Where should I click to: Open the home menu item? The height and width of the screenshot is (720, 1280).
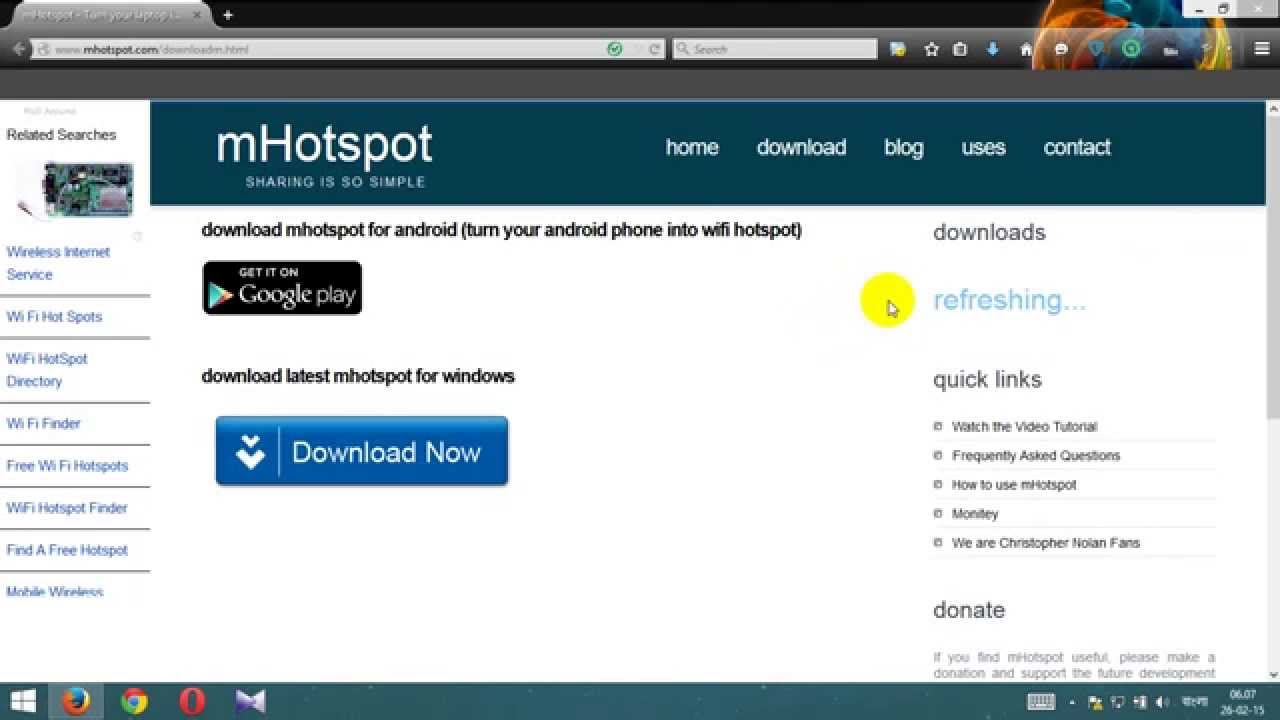point(692,147)
